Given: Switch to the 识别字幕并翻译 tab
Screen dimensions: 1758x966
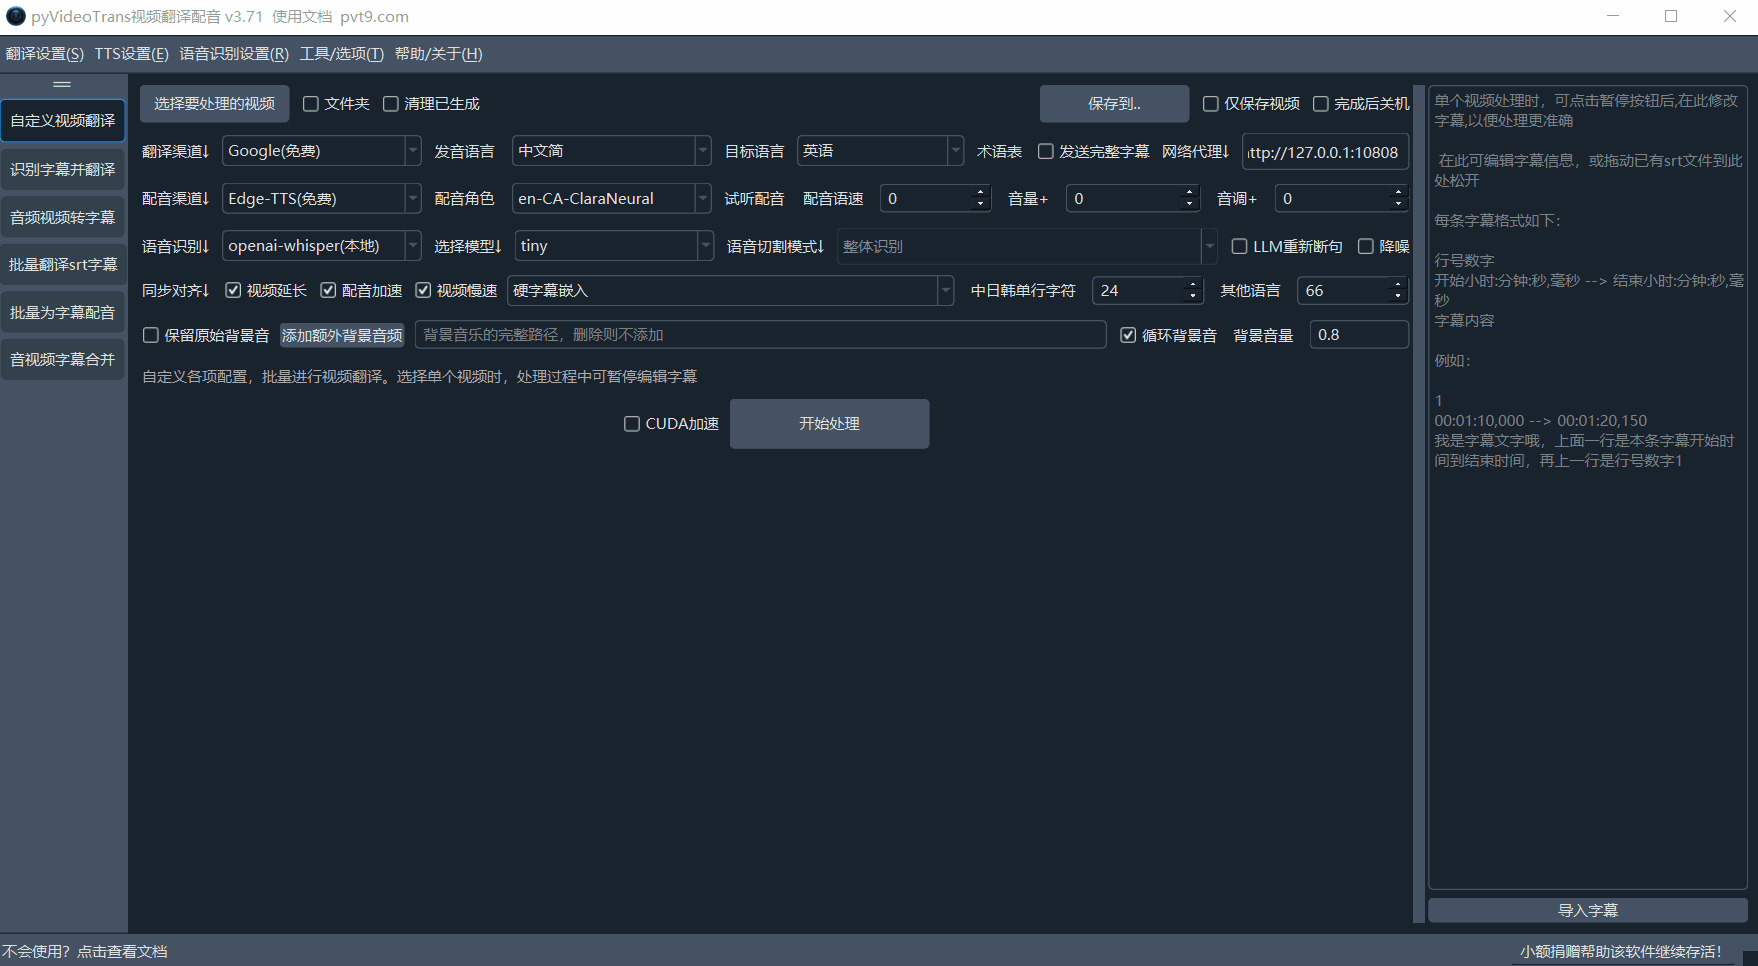Looking at the screenshot, I should pos(63,169).
